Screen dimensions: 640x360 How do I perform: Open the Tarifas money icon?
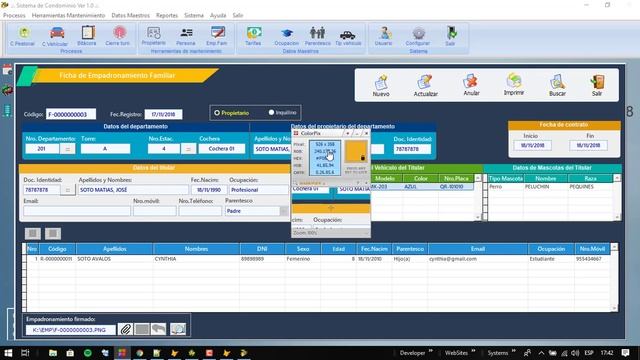pos(253,36)
